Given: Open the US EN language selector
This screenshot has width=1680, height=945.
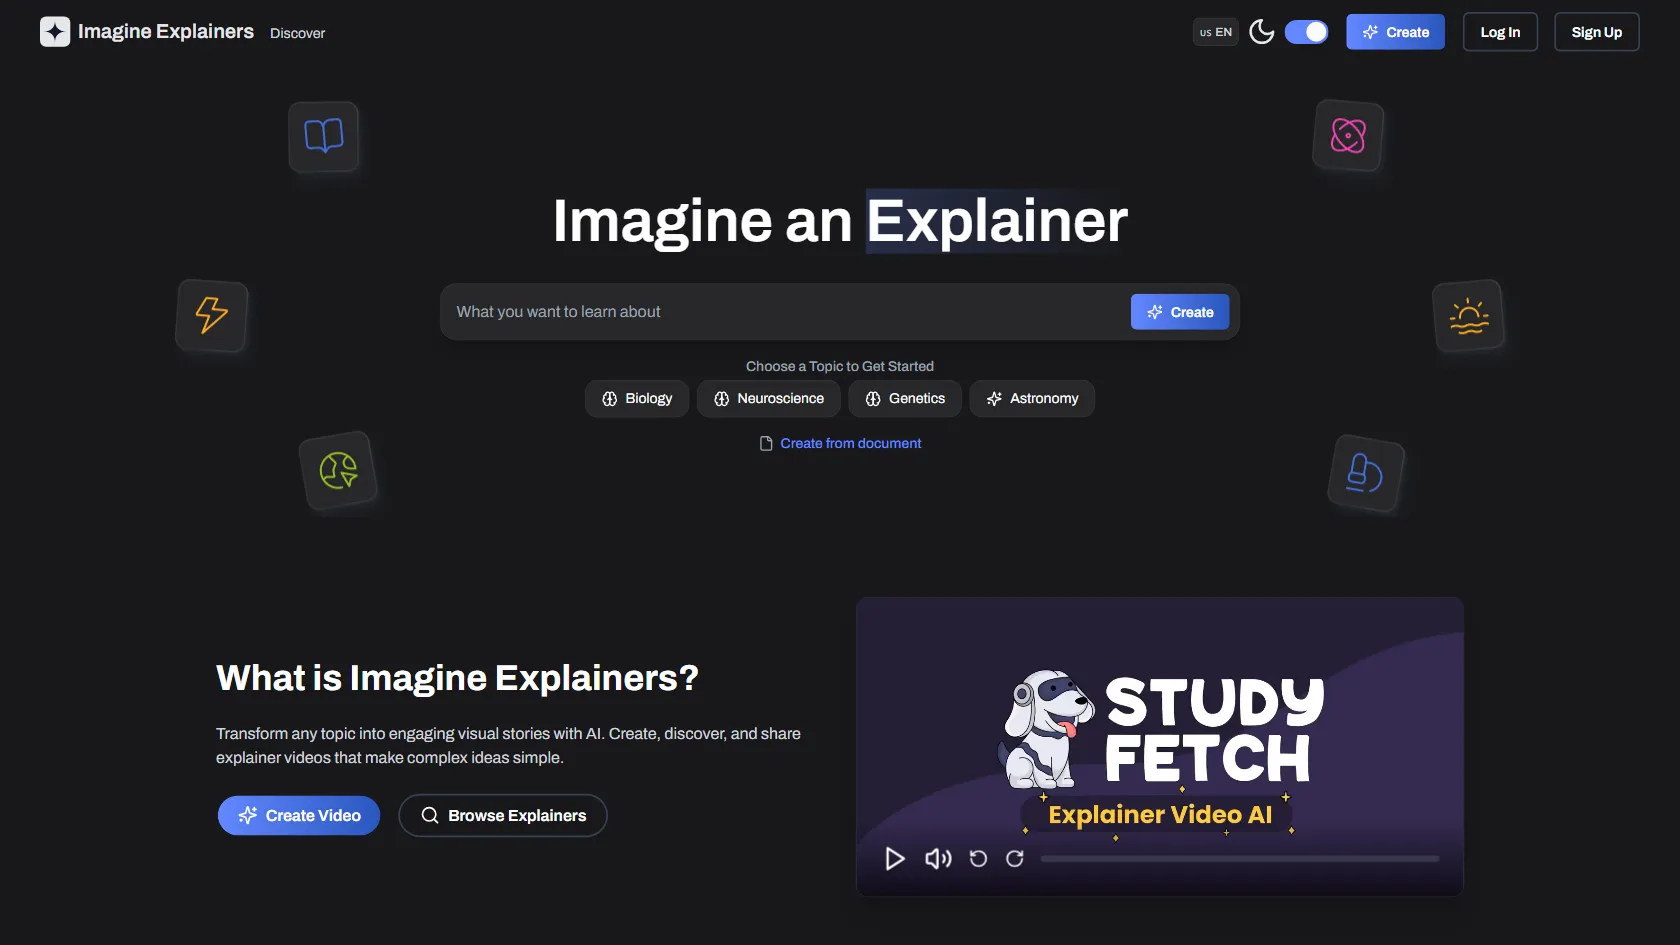Looking at the screenshot, I should pyautogui.click(x=1216, y=32).
